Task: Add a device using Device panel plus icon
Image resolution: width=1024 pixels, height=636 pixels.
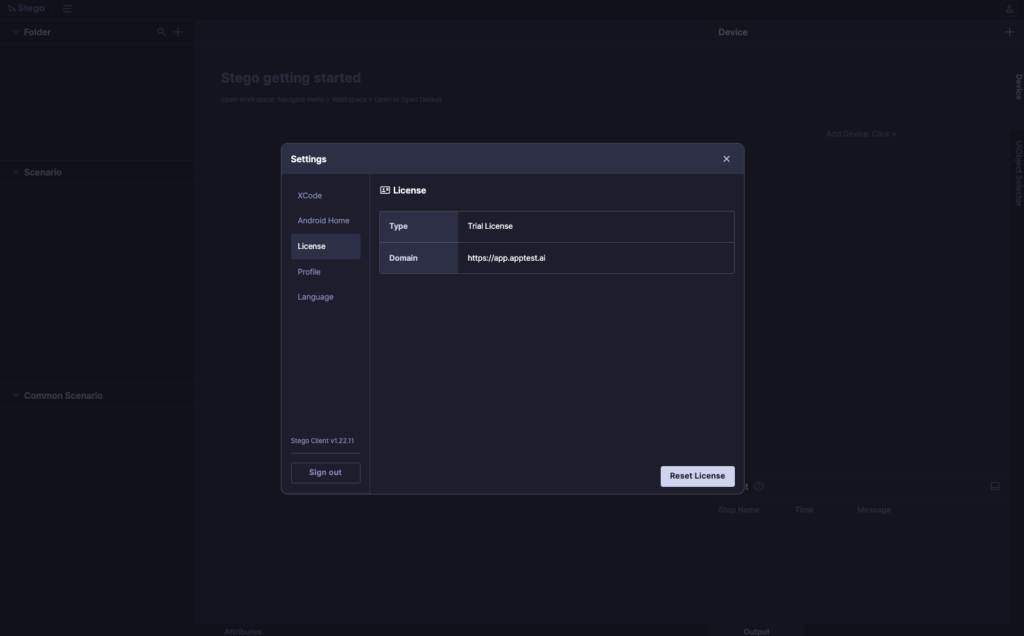Action: pyautogui.click(x=1009, y=32)
